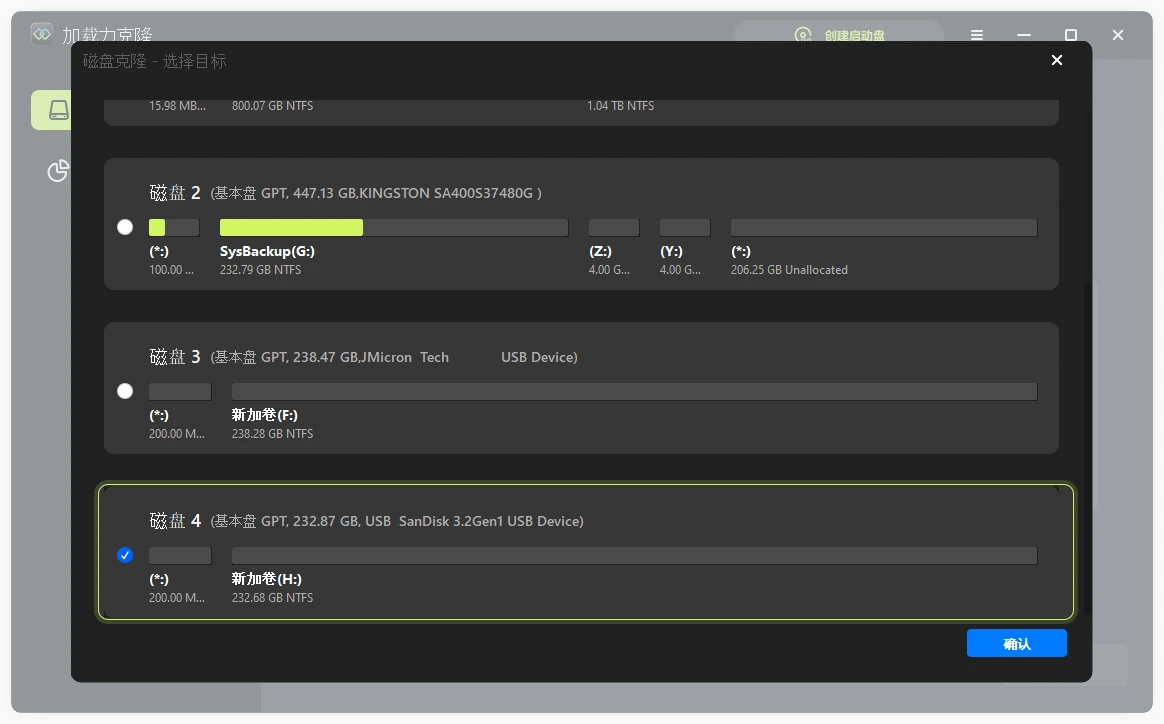Click the app logo in title bar

(42, 35)
